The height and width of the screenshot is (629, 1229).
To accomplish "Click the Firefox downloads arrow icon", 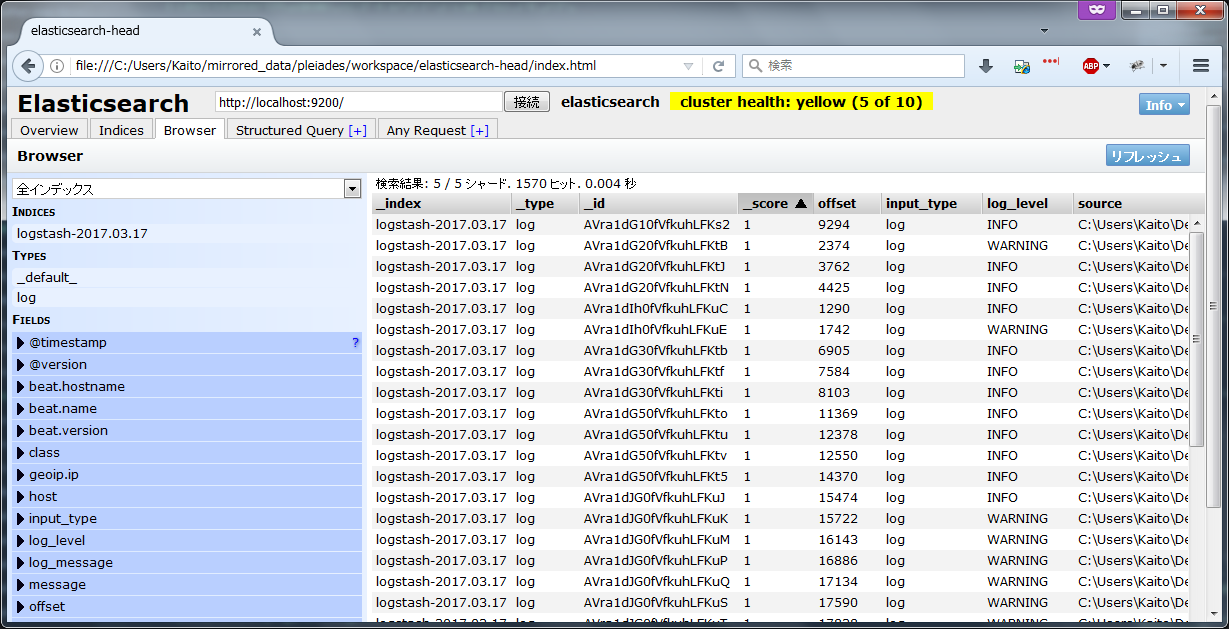I will tap(986, 66).
